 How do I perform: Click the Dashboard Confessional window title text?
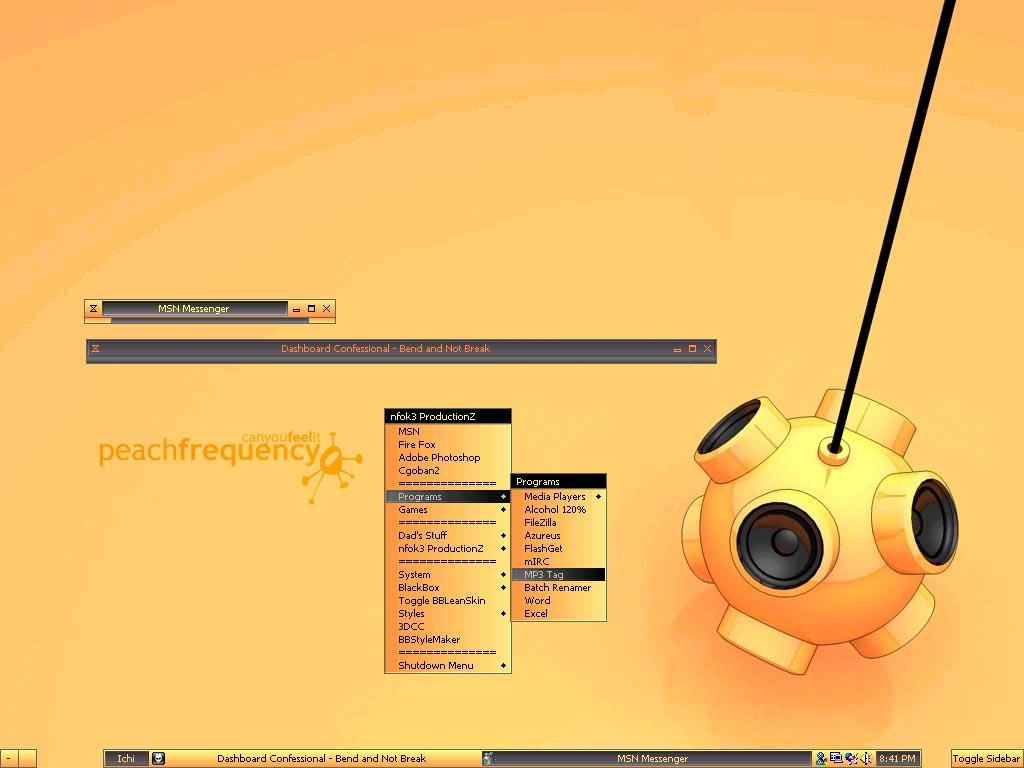tap(385, 349)
